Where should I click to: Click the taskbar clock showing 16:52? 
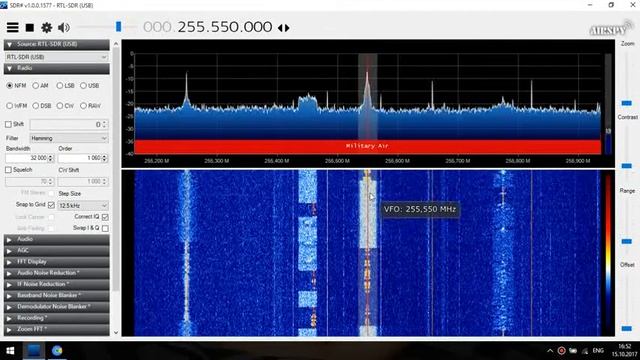click(x=624, y=350)
